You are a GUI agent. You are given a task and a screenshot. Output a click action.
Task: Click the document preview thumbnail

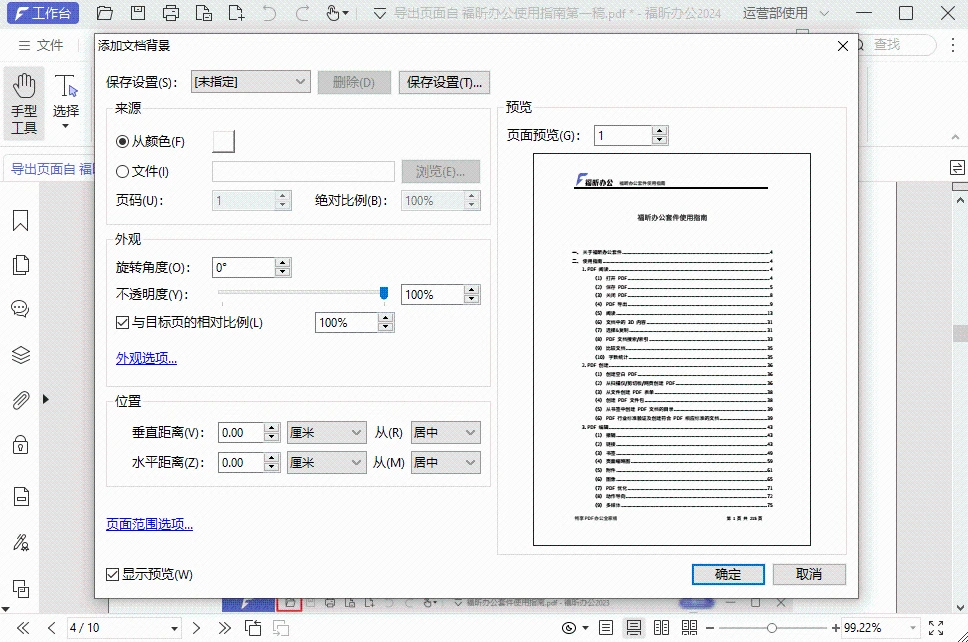(672, 349)
